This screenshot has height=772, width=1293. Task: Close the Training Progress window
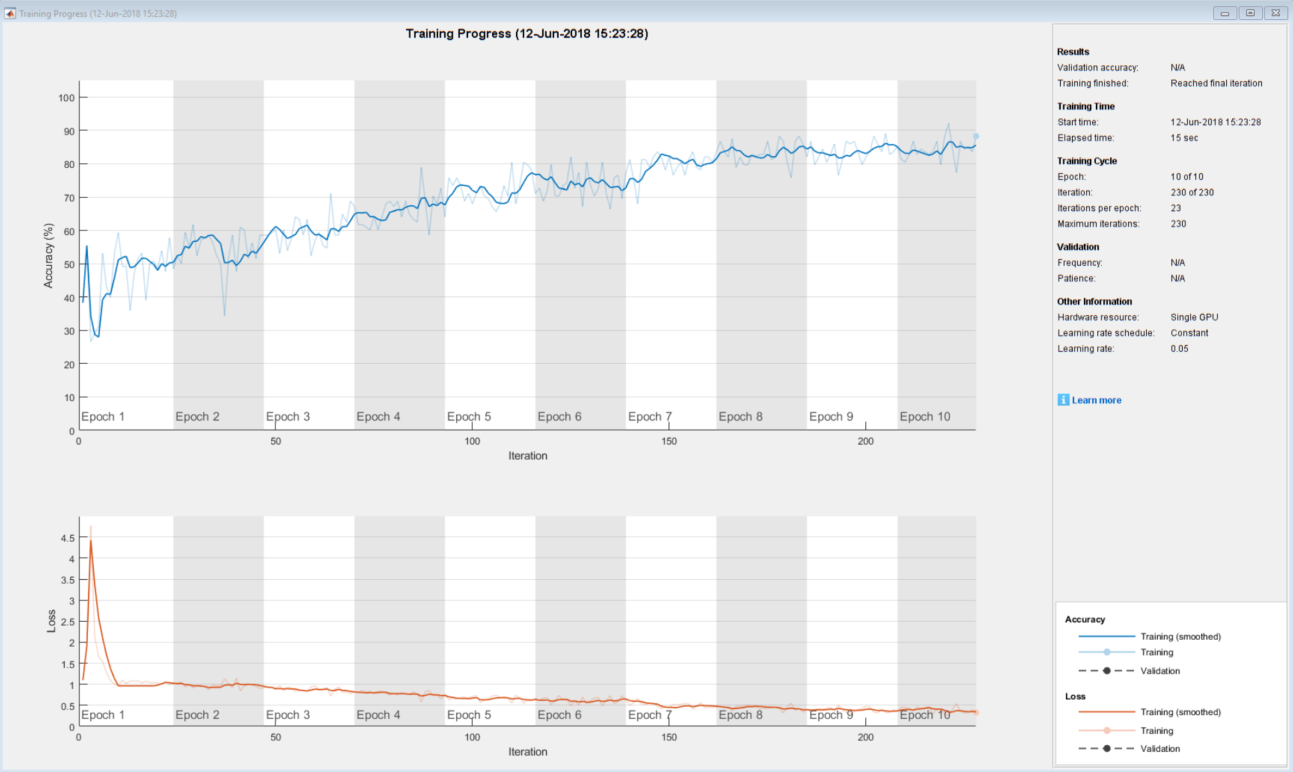[1275, 13]
